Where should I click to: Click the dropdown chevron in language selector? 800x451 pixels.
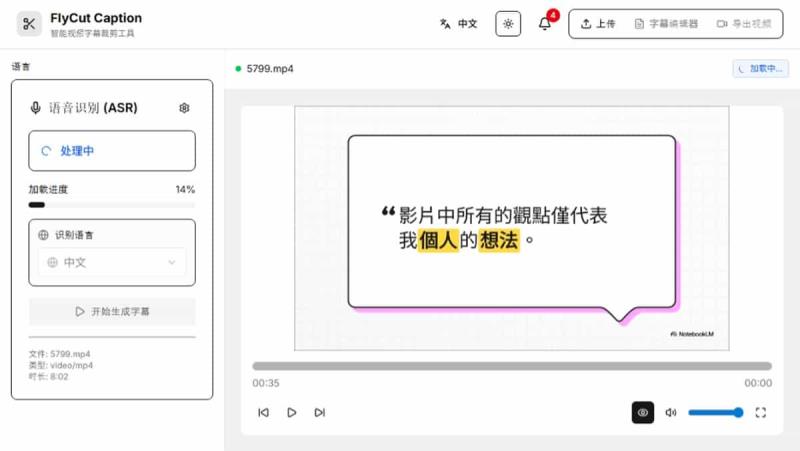(172, 262)
